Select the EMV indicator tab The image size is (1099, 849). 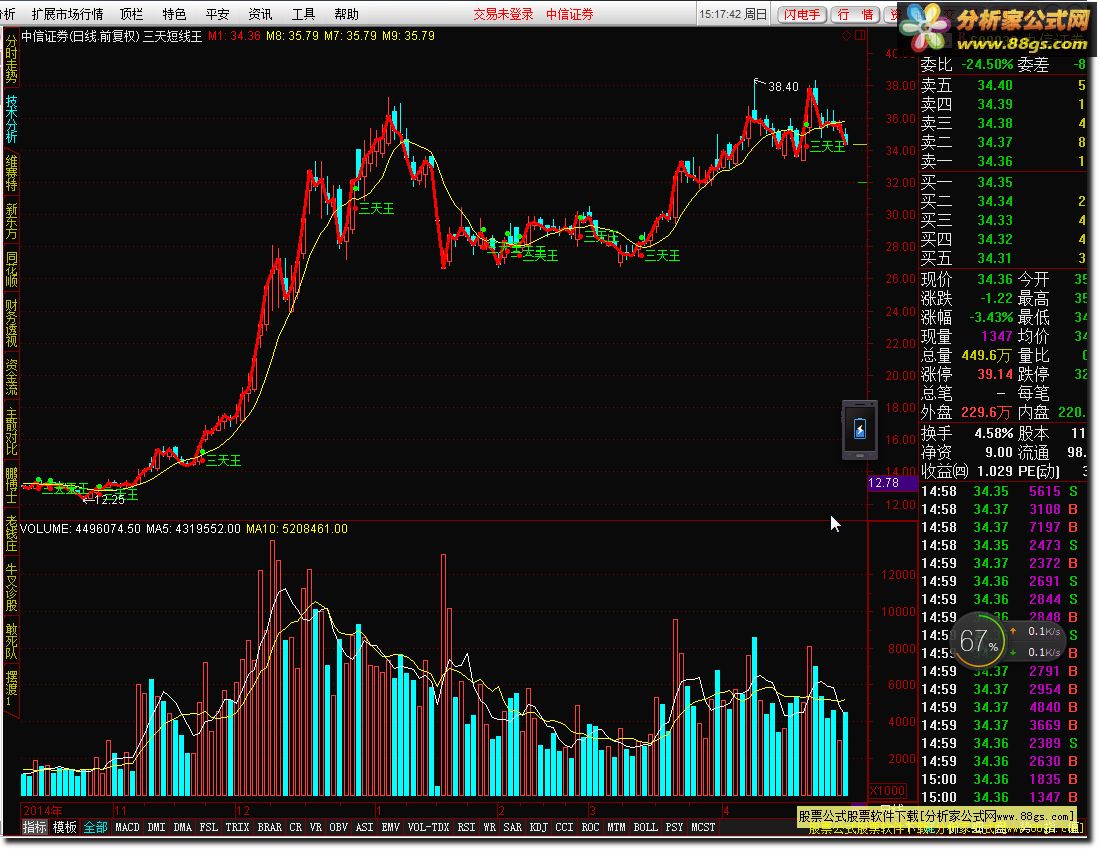tap(390, 827)
